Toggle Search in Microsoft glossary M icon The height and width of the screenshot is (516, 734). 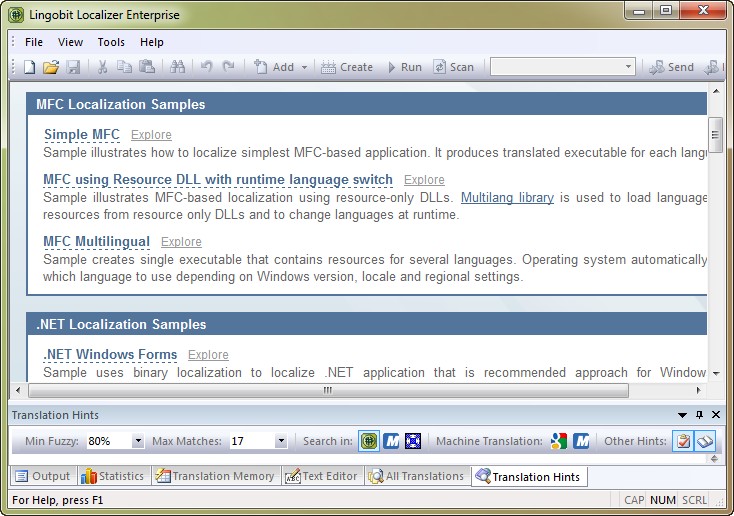coord(391,441)
